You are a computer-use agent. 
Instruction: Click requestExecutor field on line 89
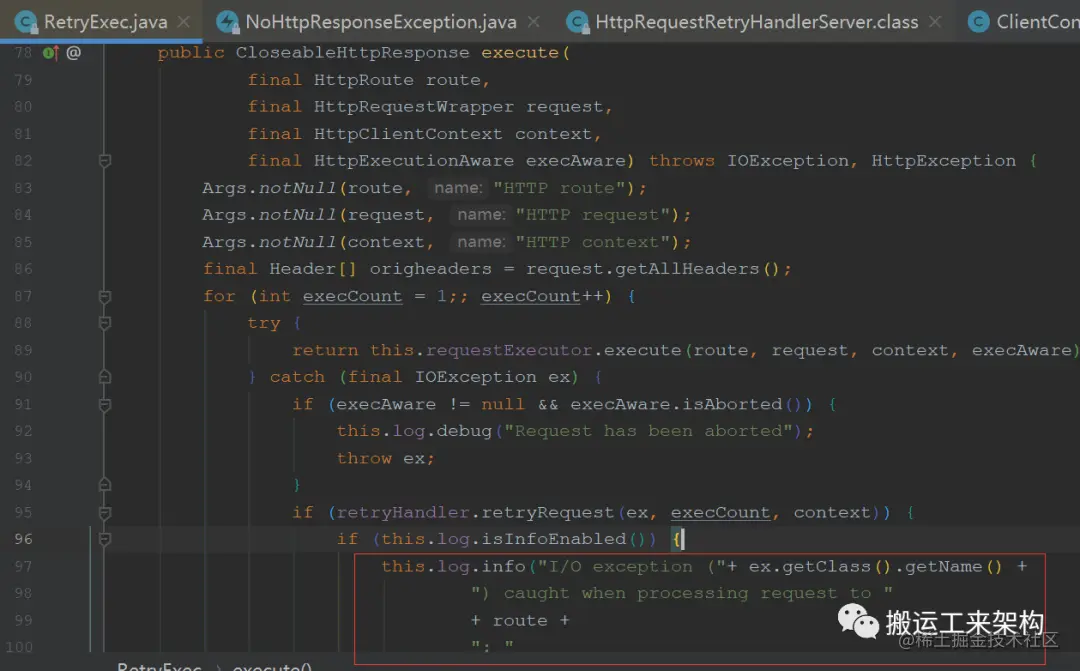[x=508, y=350]
